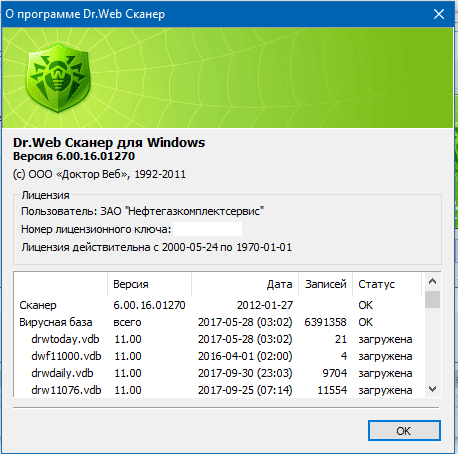Click the date 2012-01-27 in Сканер row
This screenshot has width=458, height=454.
point(265,305)
